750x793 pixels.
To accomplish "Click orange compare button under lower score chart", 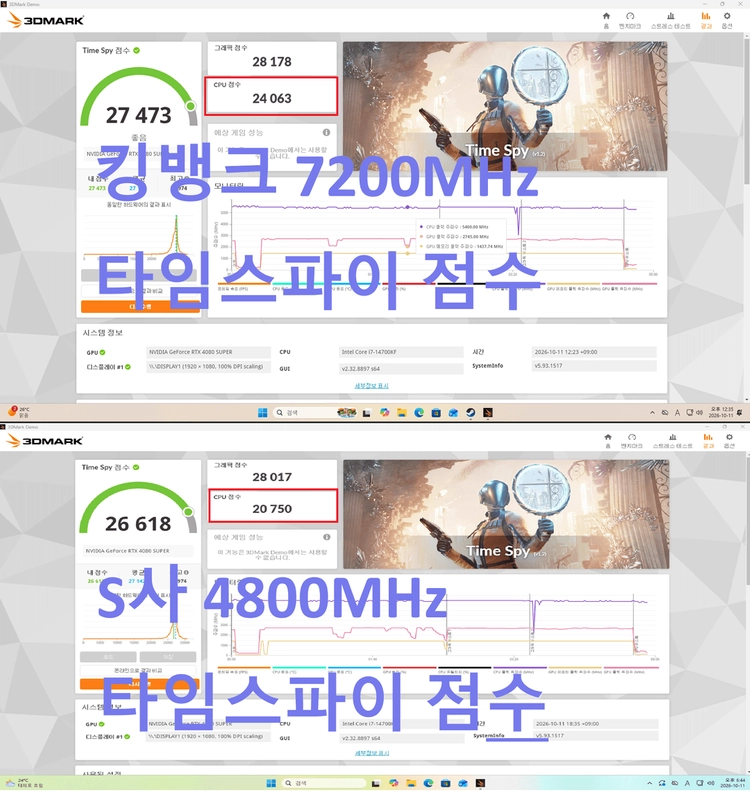I will [x=139, y=684].
